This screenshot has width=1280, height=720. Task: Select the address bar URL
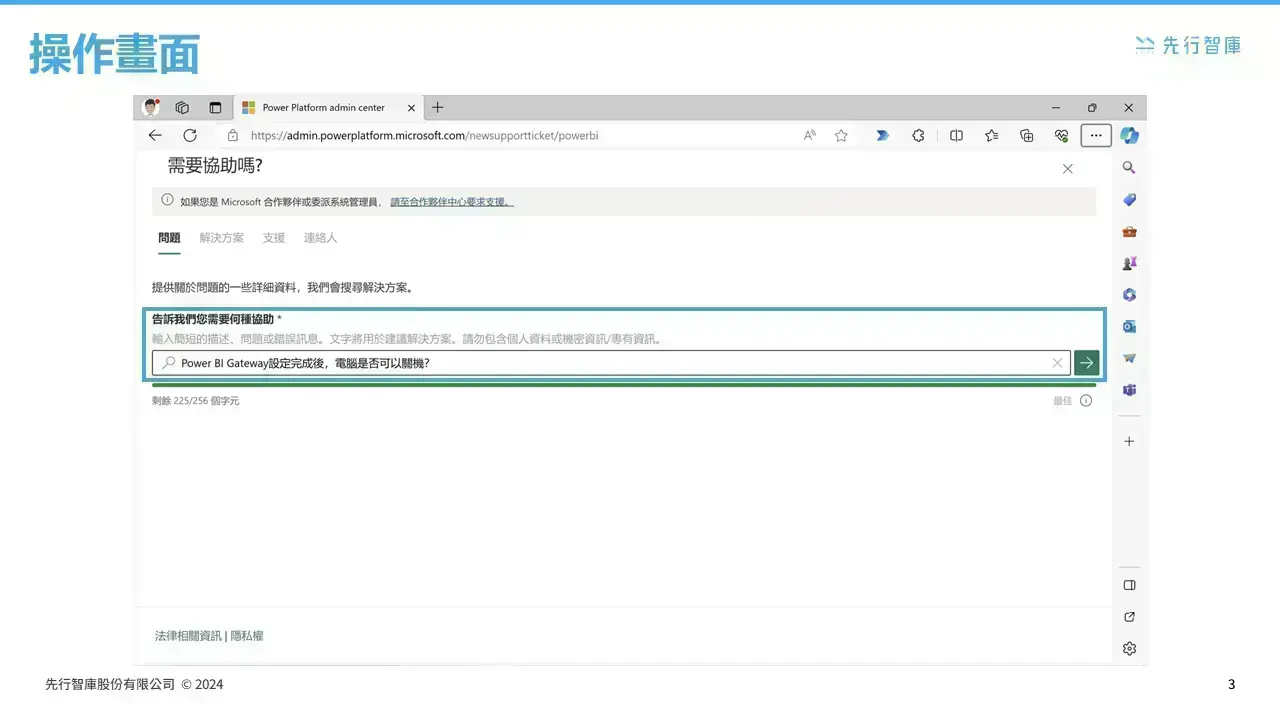point(424,136)
